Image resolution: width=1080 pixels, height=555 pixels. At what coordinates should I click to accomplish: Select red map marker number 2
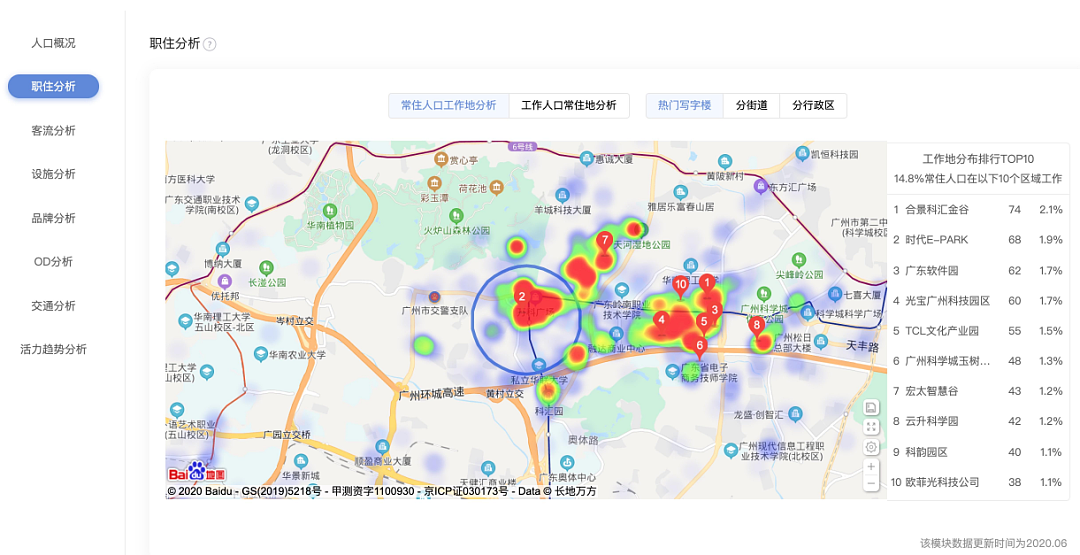[522, 299]
